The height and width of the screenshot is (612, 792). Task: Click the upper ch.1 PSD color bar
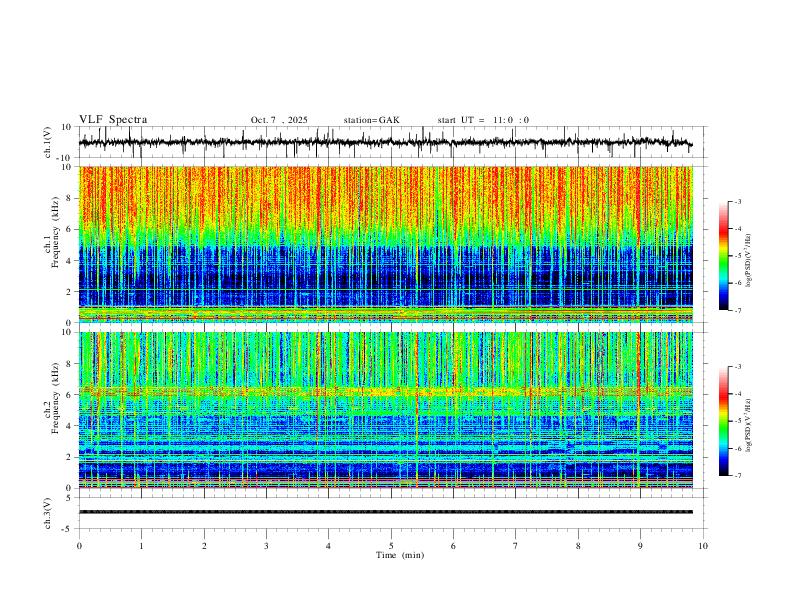723,256
